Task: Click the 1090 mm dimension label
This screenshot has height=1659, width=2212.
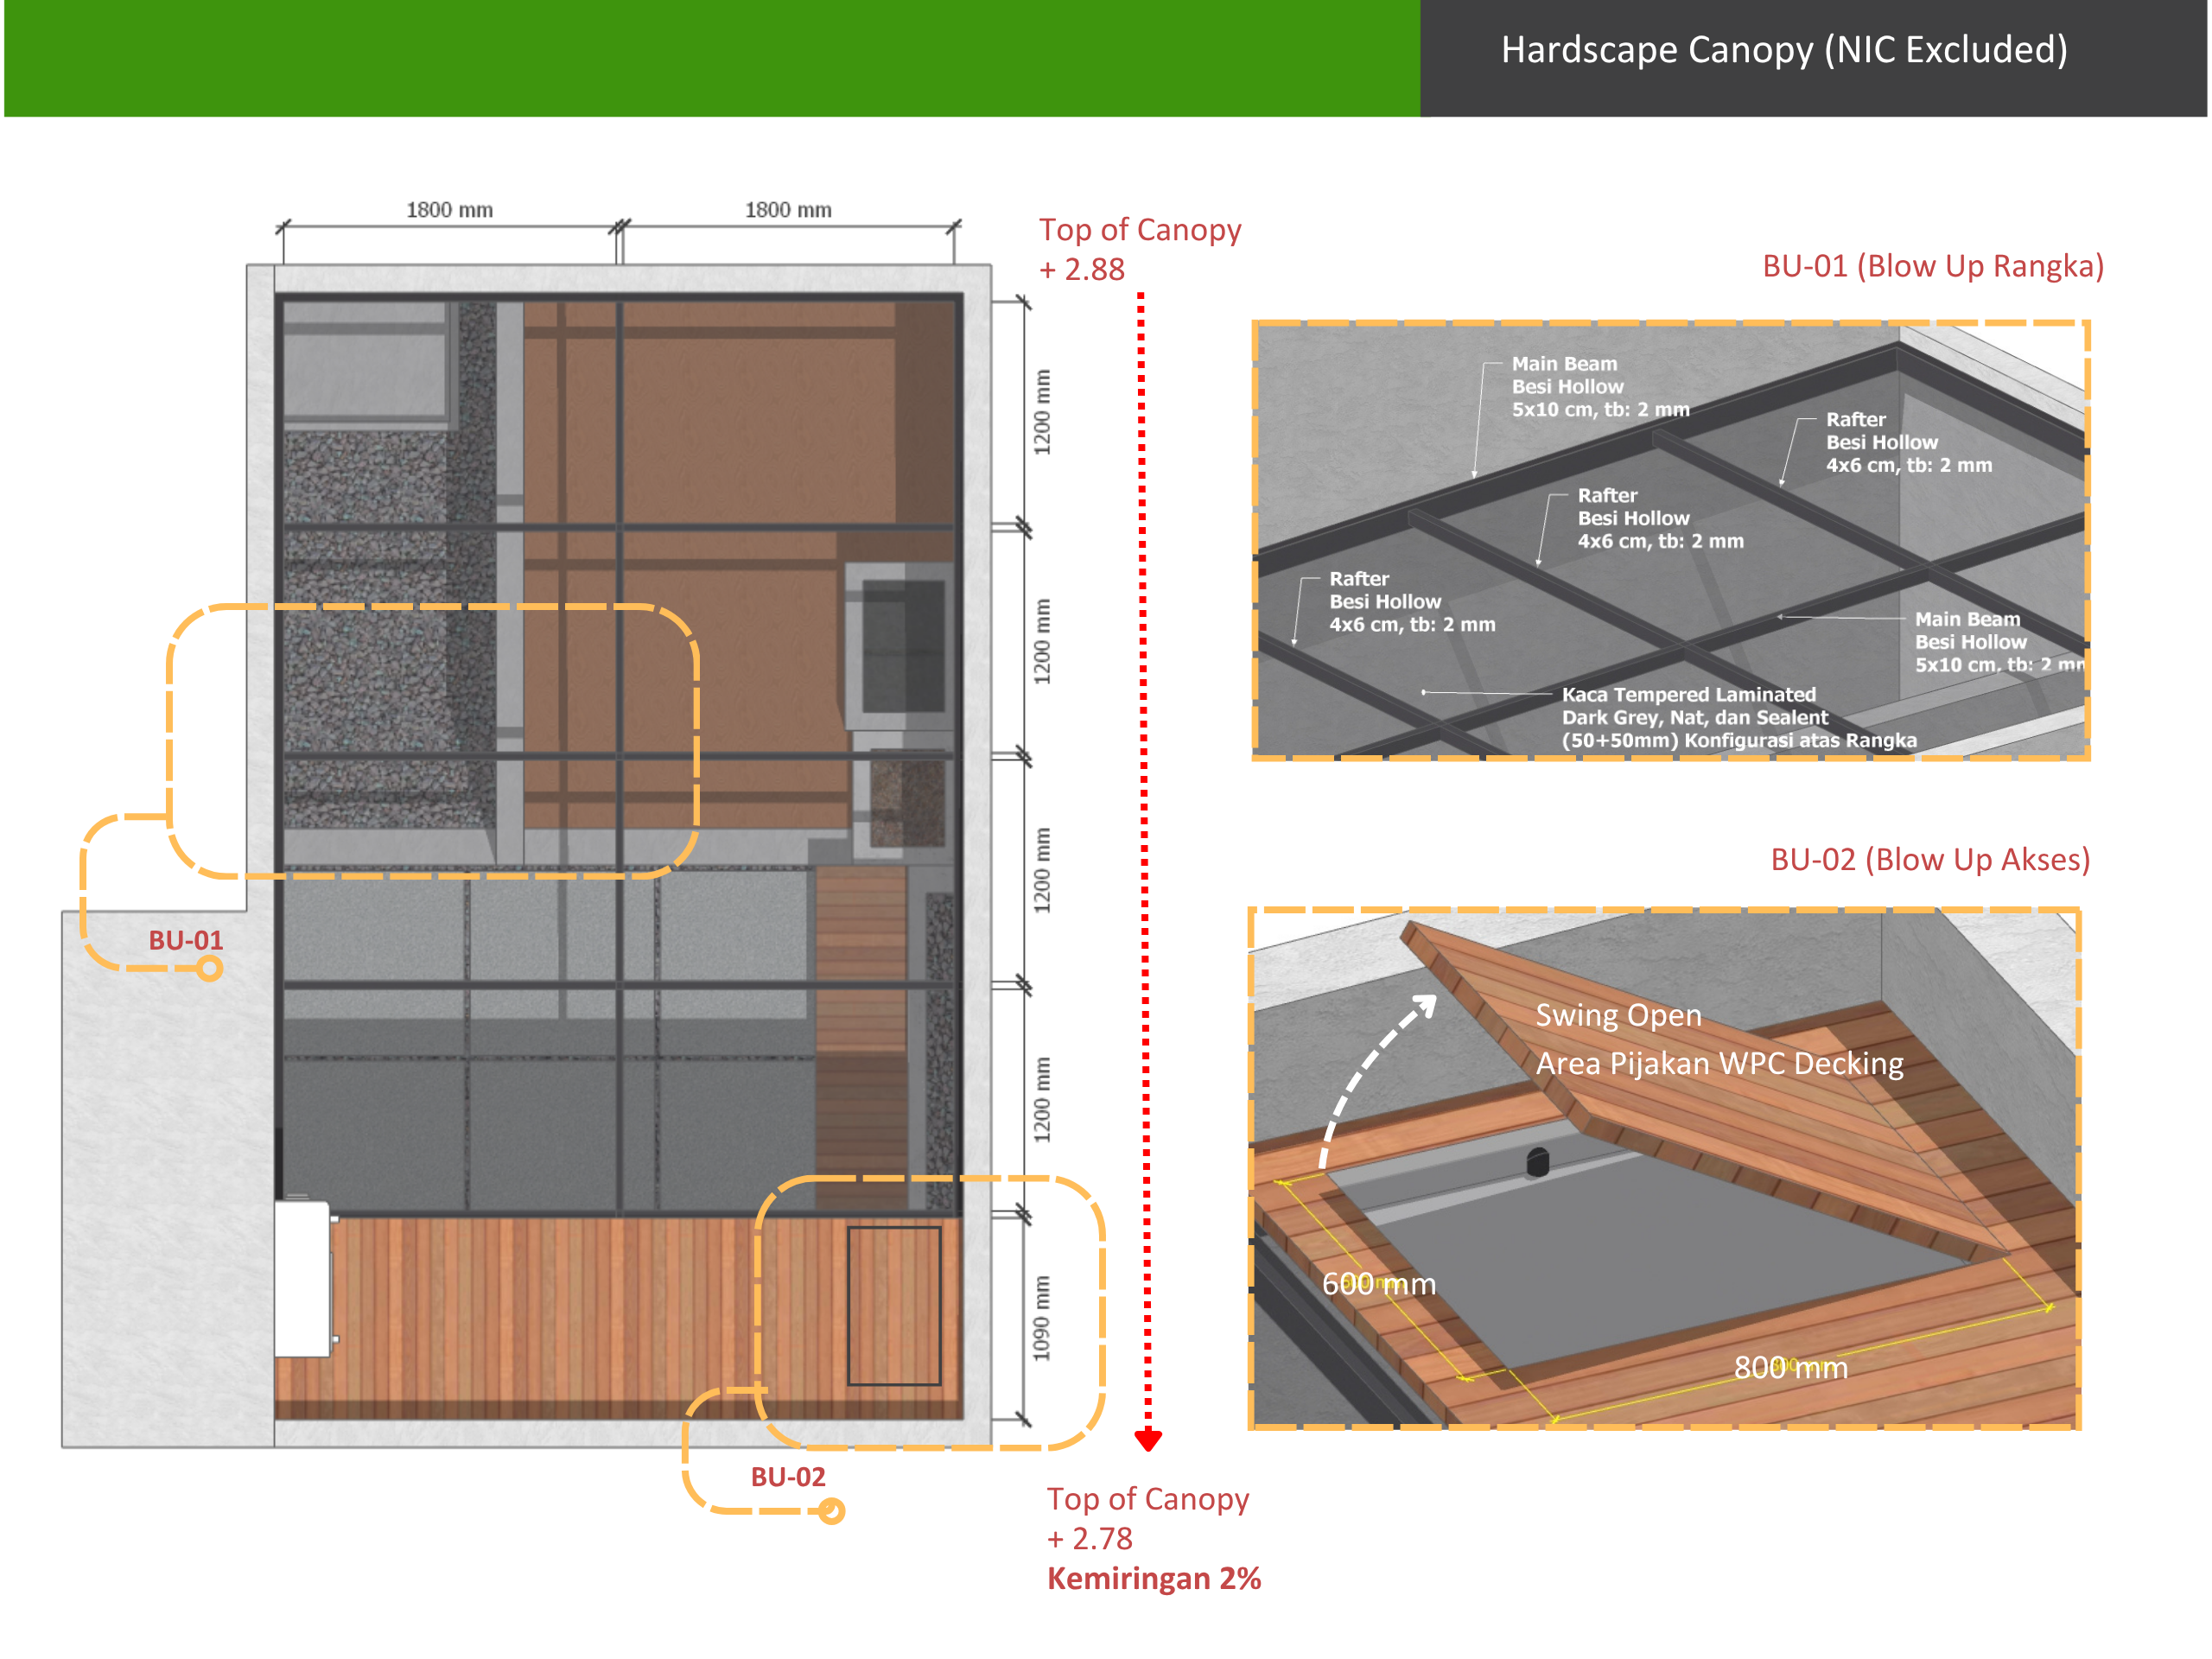Action: (x=1041, y=1318)
